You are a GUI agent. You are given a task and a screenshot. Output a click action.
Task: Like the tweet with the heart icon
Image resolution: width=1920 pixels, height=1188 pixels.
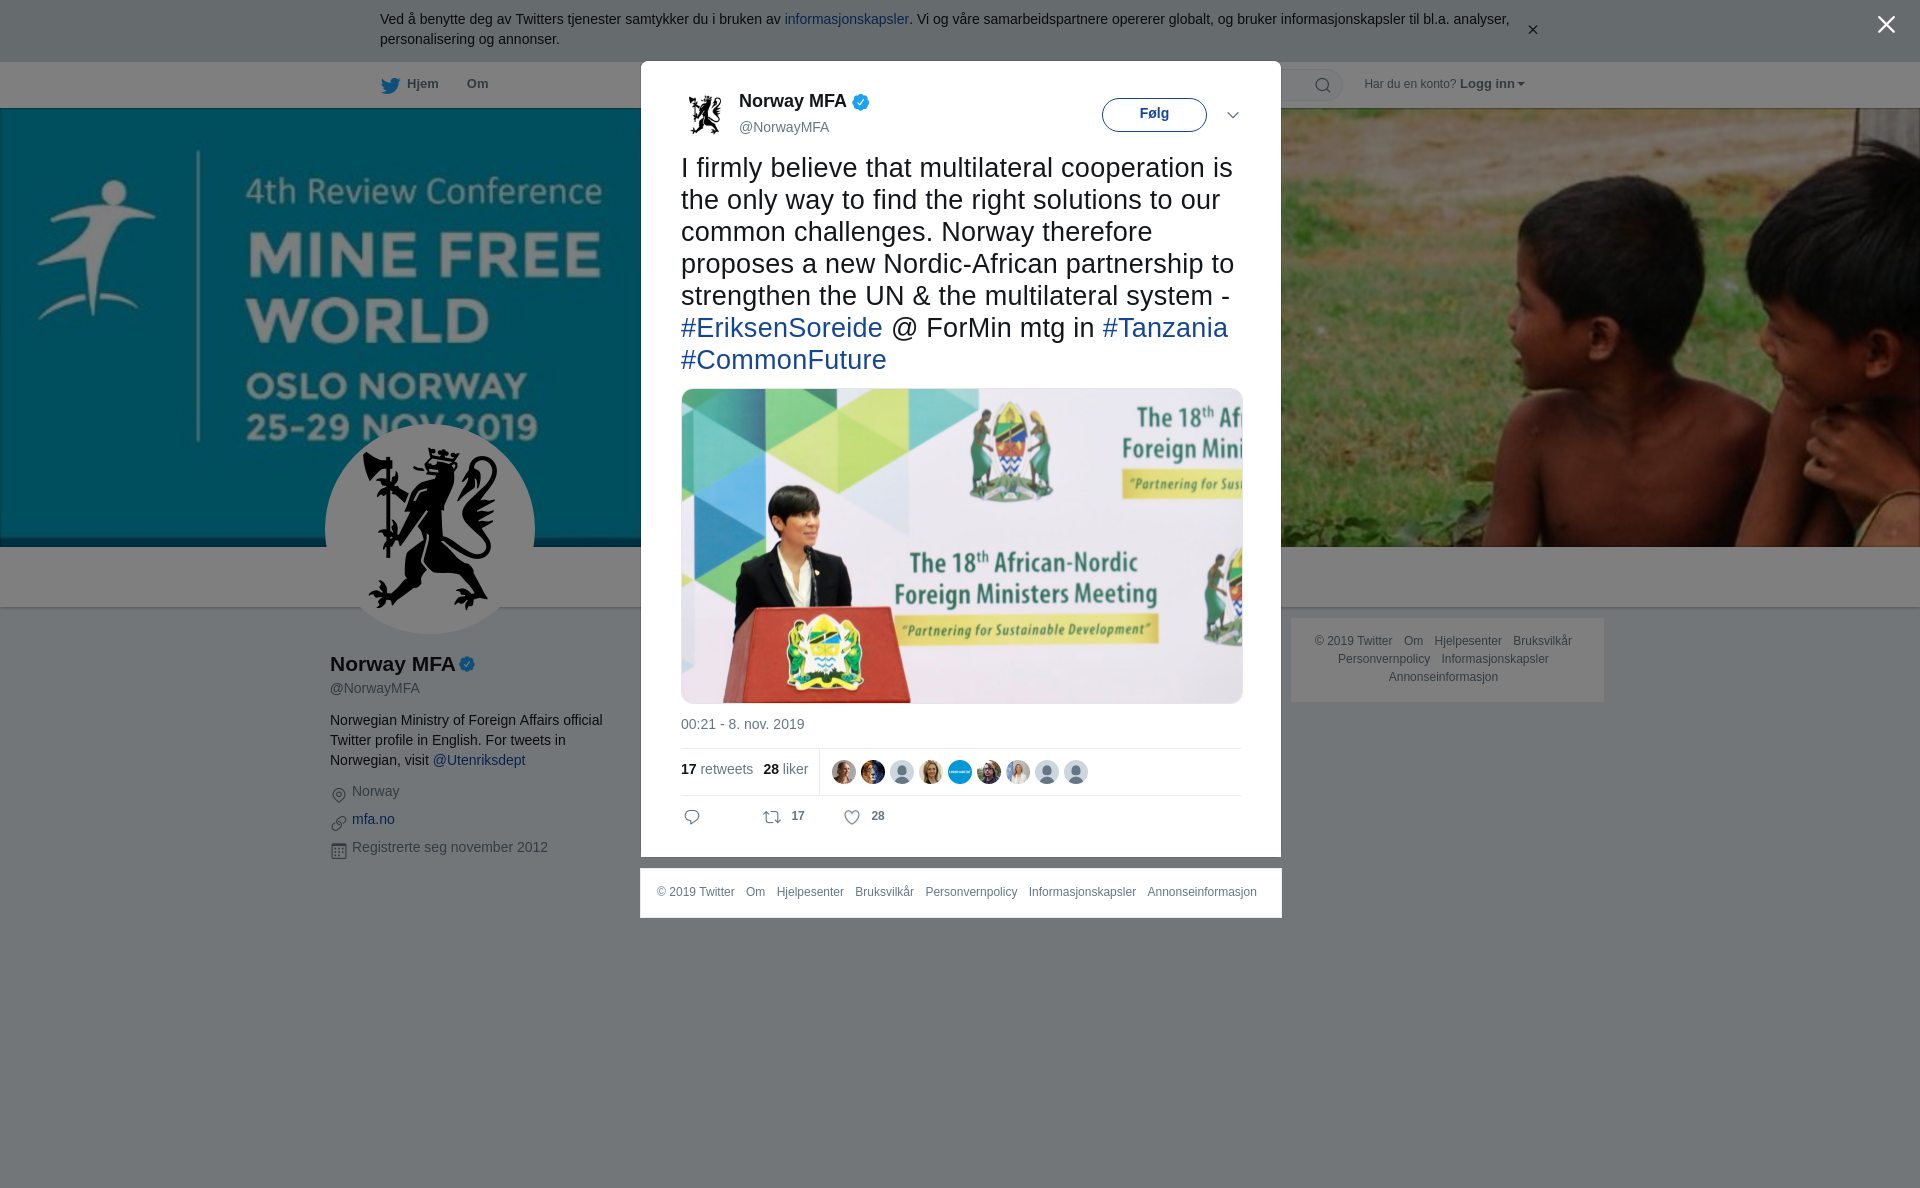[x=852, y=817]
